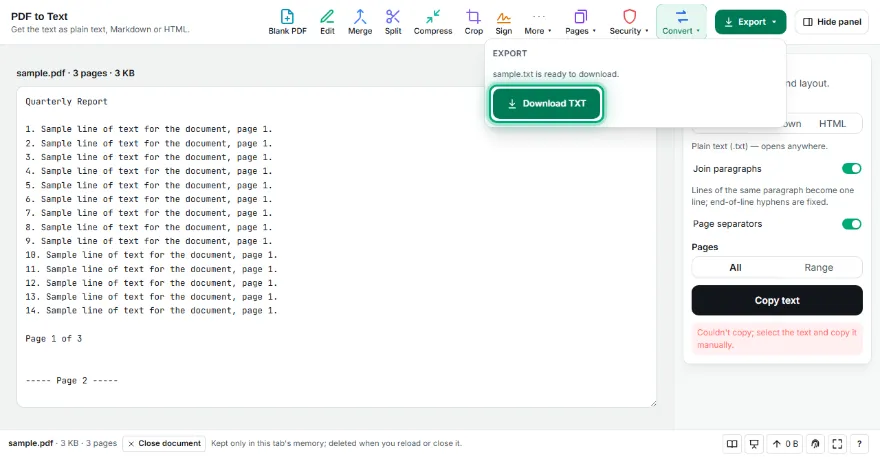880x457 pixels.
Task: Toggle Join paragraphs switch
Action: point(851,168)
